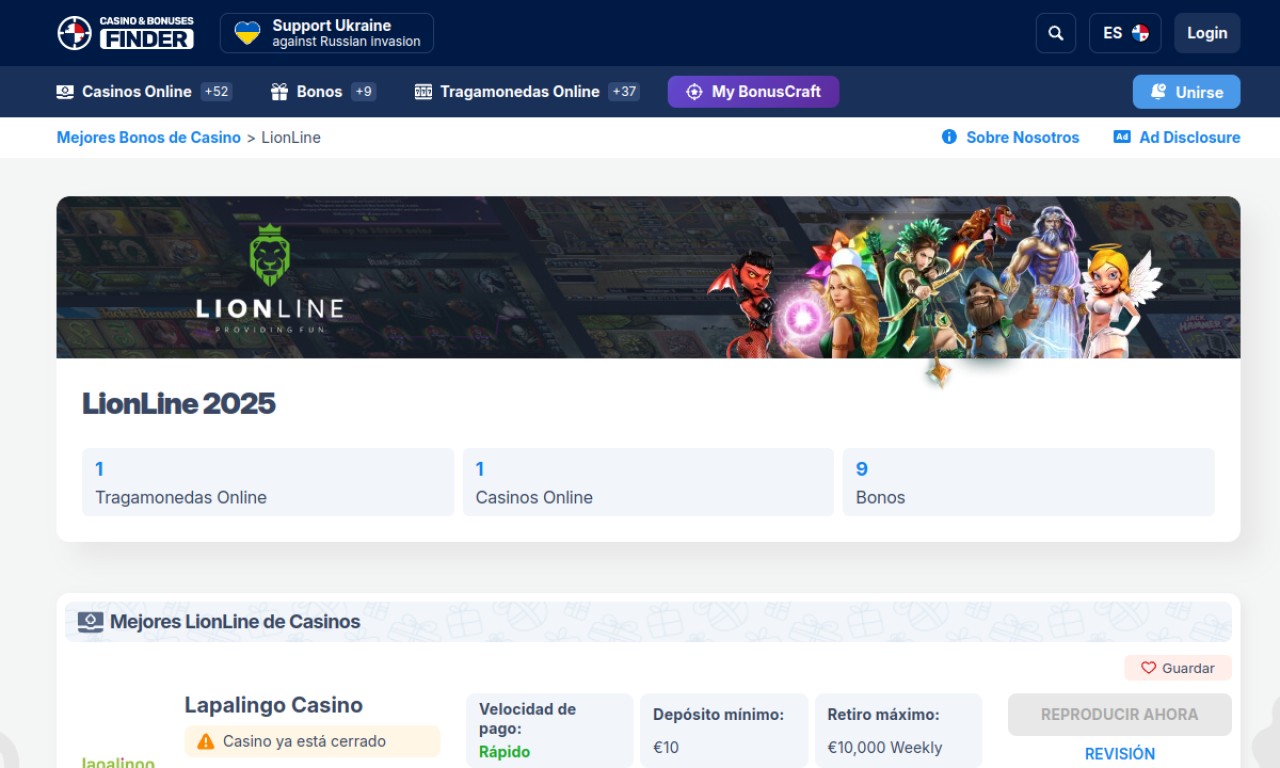Open the ES language selector
The height and width of the screenshot is (768, 1280).
click(x=1125, y=33)
